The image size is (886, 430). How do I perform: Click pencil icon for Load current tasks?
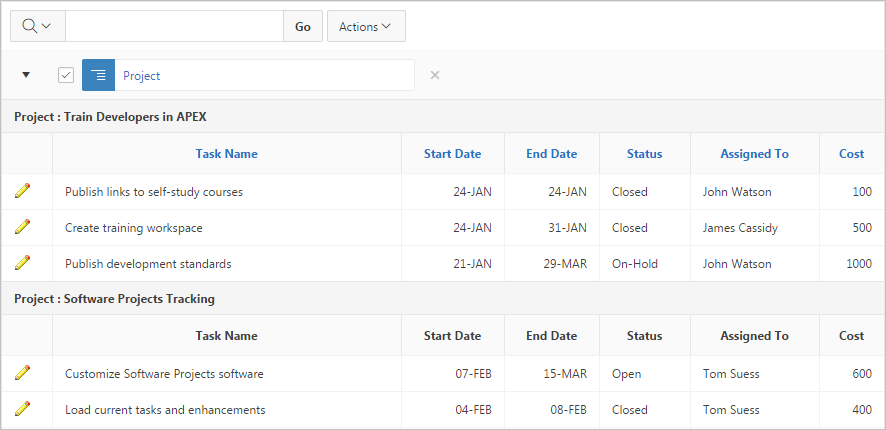coord(23,409)
